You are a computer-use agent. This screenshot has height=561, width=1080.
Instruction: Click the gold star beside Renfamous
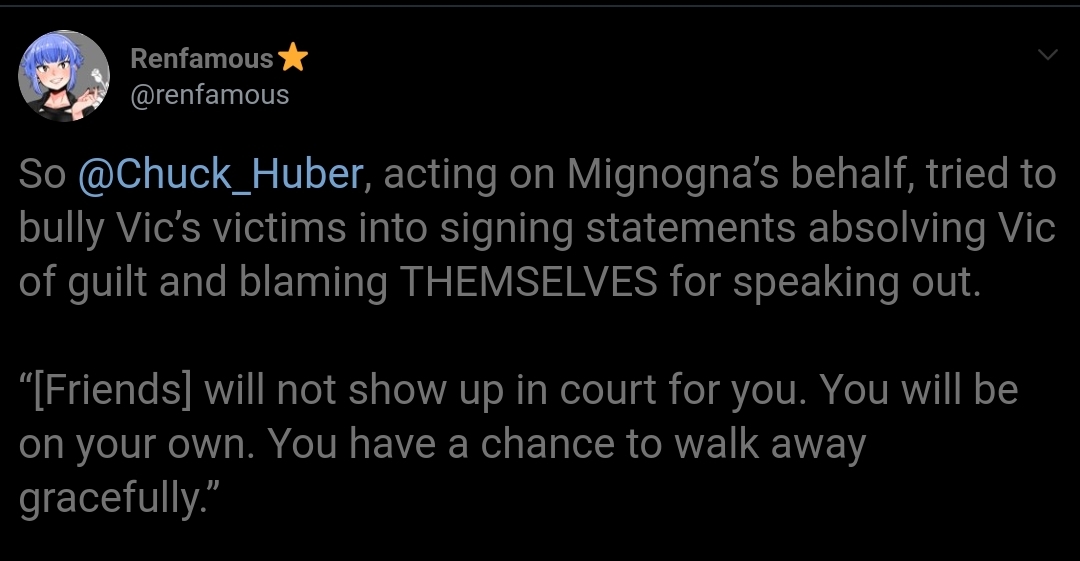coord(293,57)
